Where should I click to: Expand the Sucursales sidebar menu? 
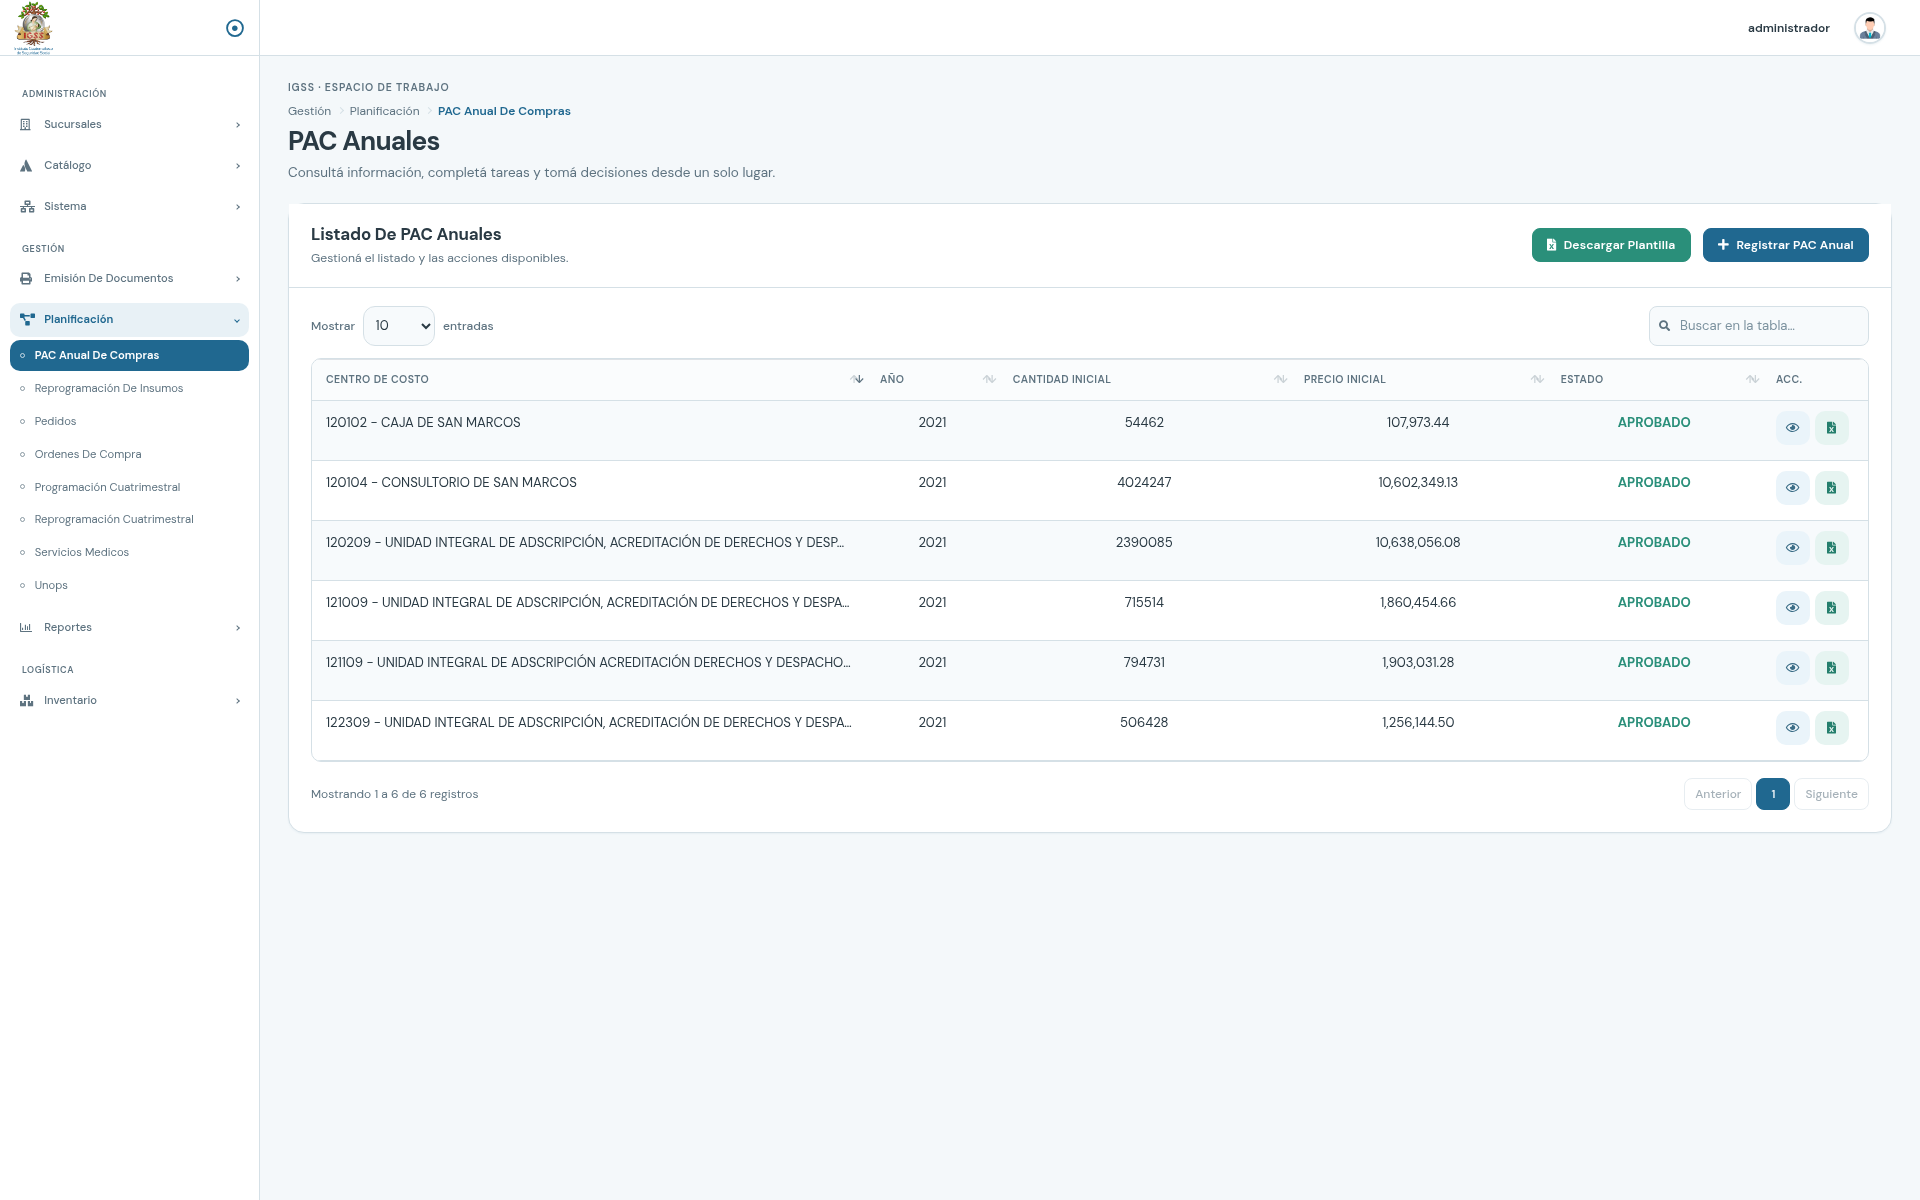[x=130, y=125]
